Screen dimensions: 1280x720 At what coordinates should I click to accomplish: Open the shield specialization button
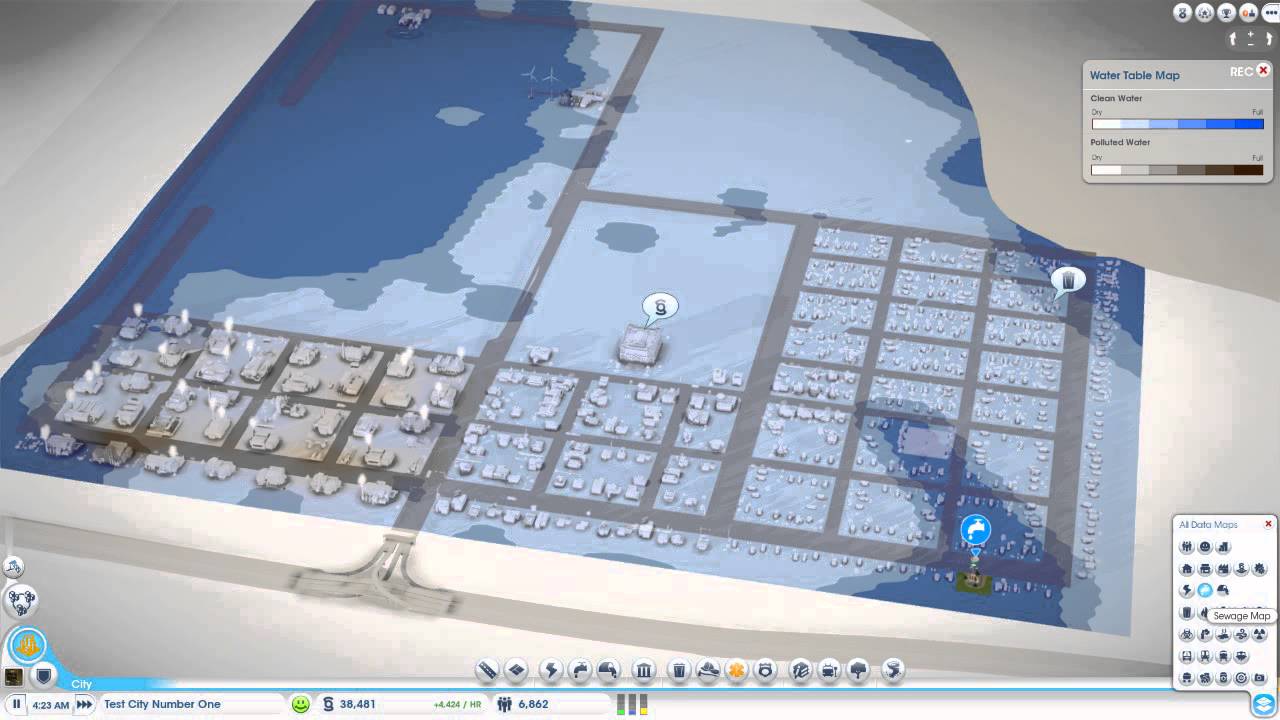(x=43, y=677)
